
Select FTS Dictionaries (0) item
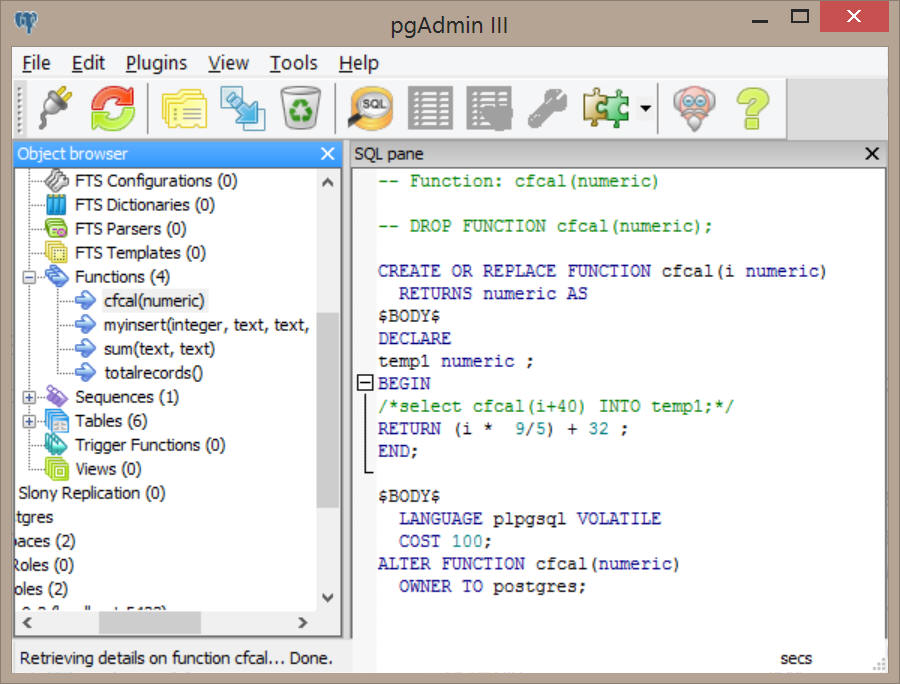tap(145, 205)
